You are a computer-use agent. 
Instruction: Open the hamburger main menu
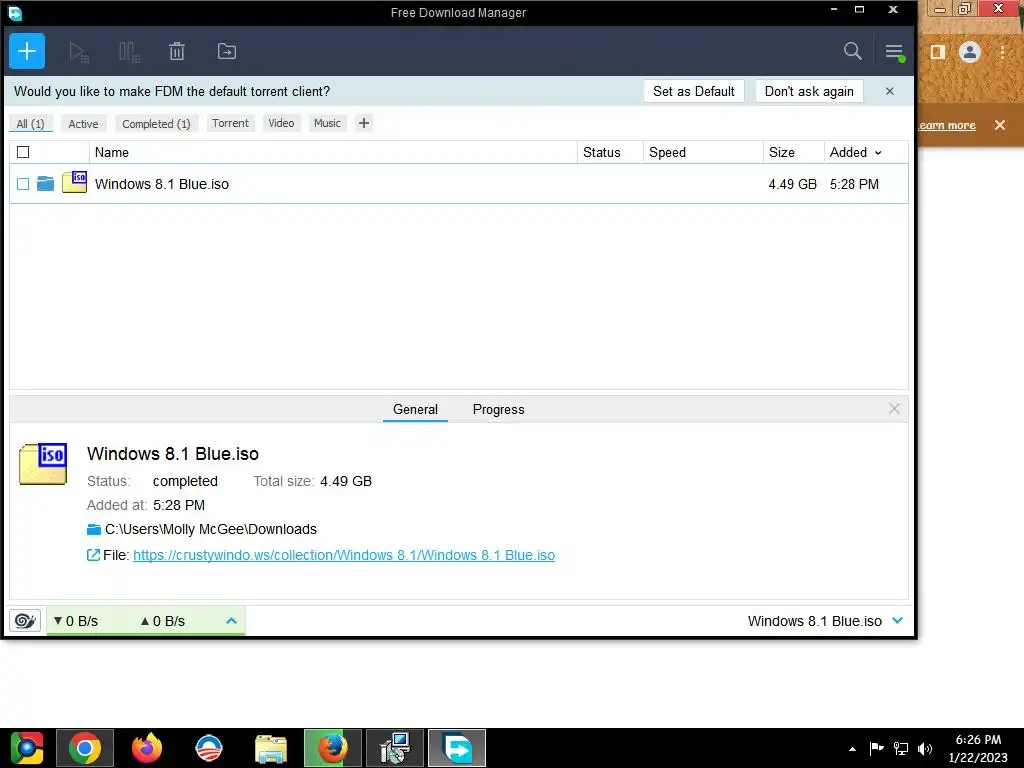click(x=895, y=52)
